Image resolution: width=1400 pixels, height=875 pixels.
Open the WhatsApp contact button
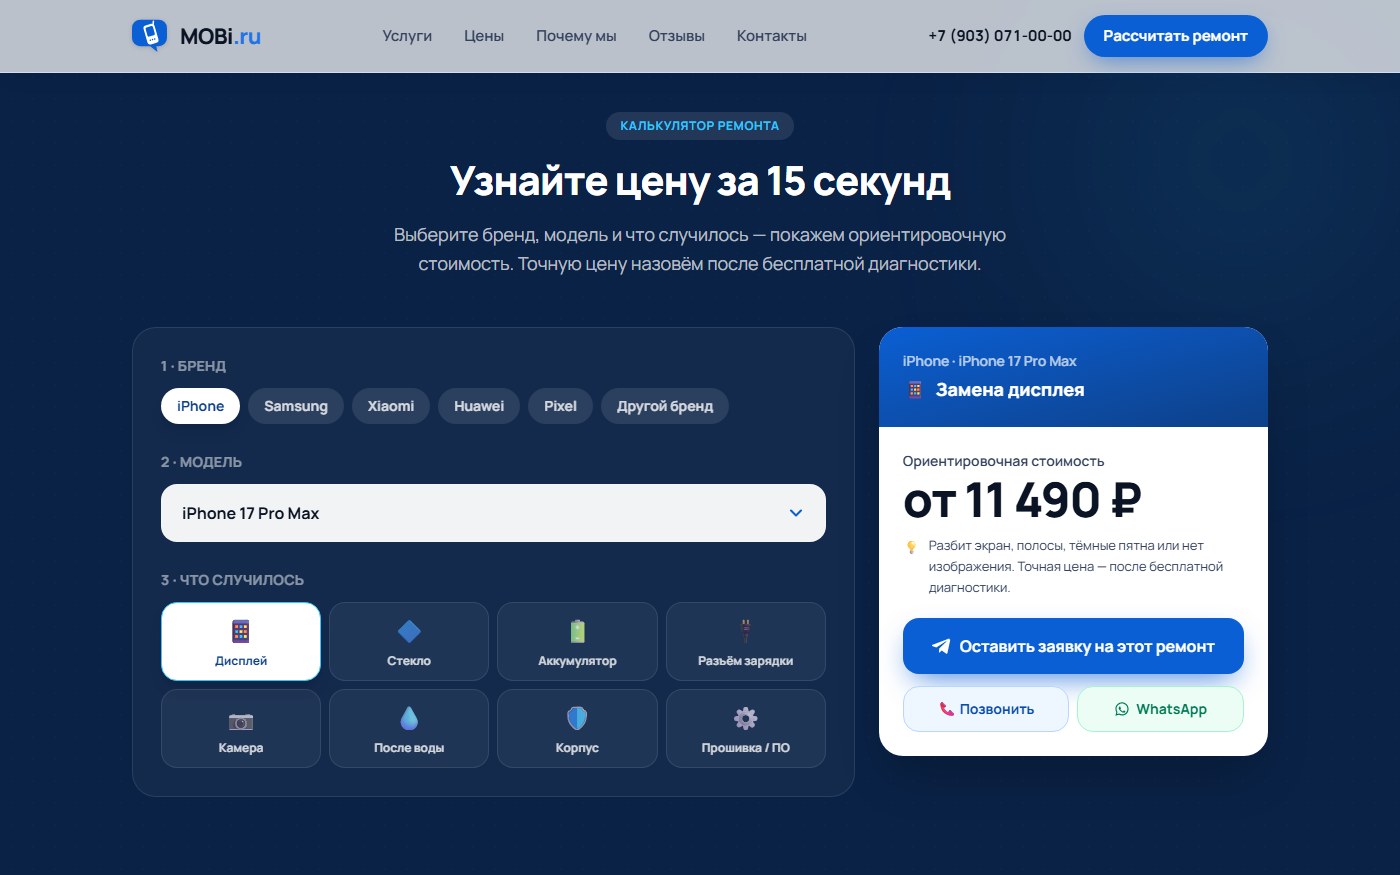tap(1160, 709)
